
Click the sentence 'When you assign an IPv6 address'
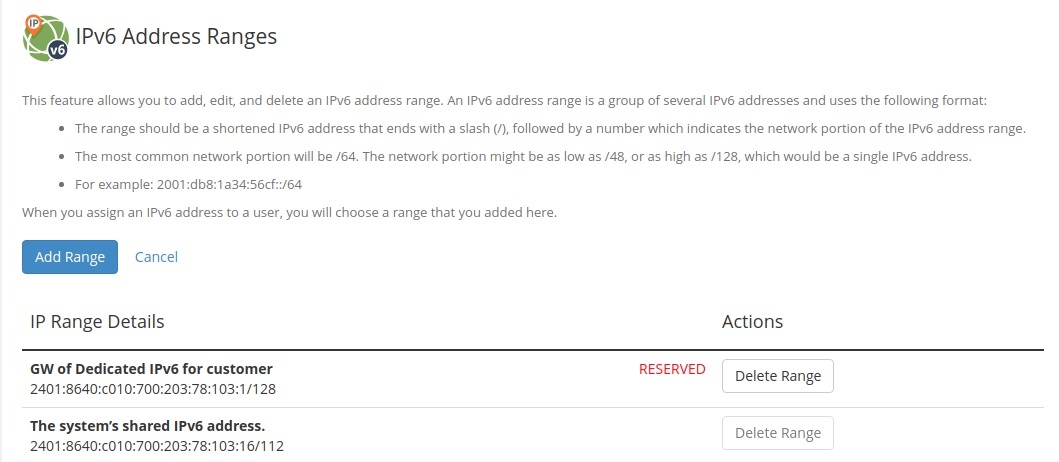(289, 212)
